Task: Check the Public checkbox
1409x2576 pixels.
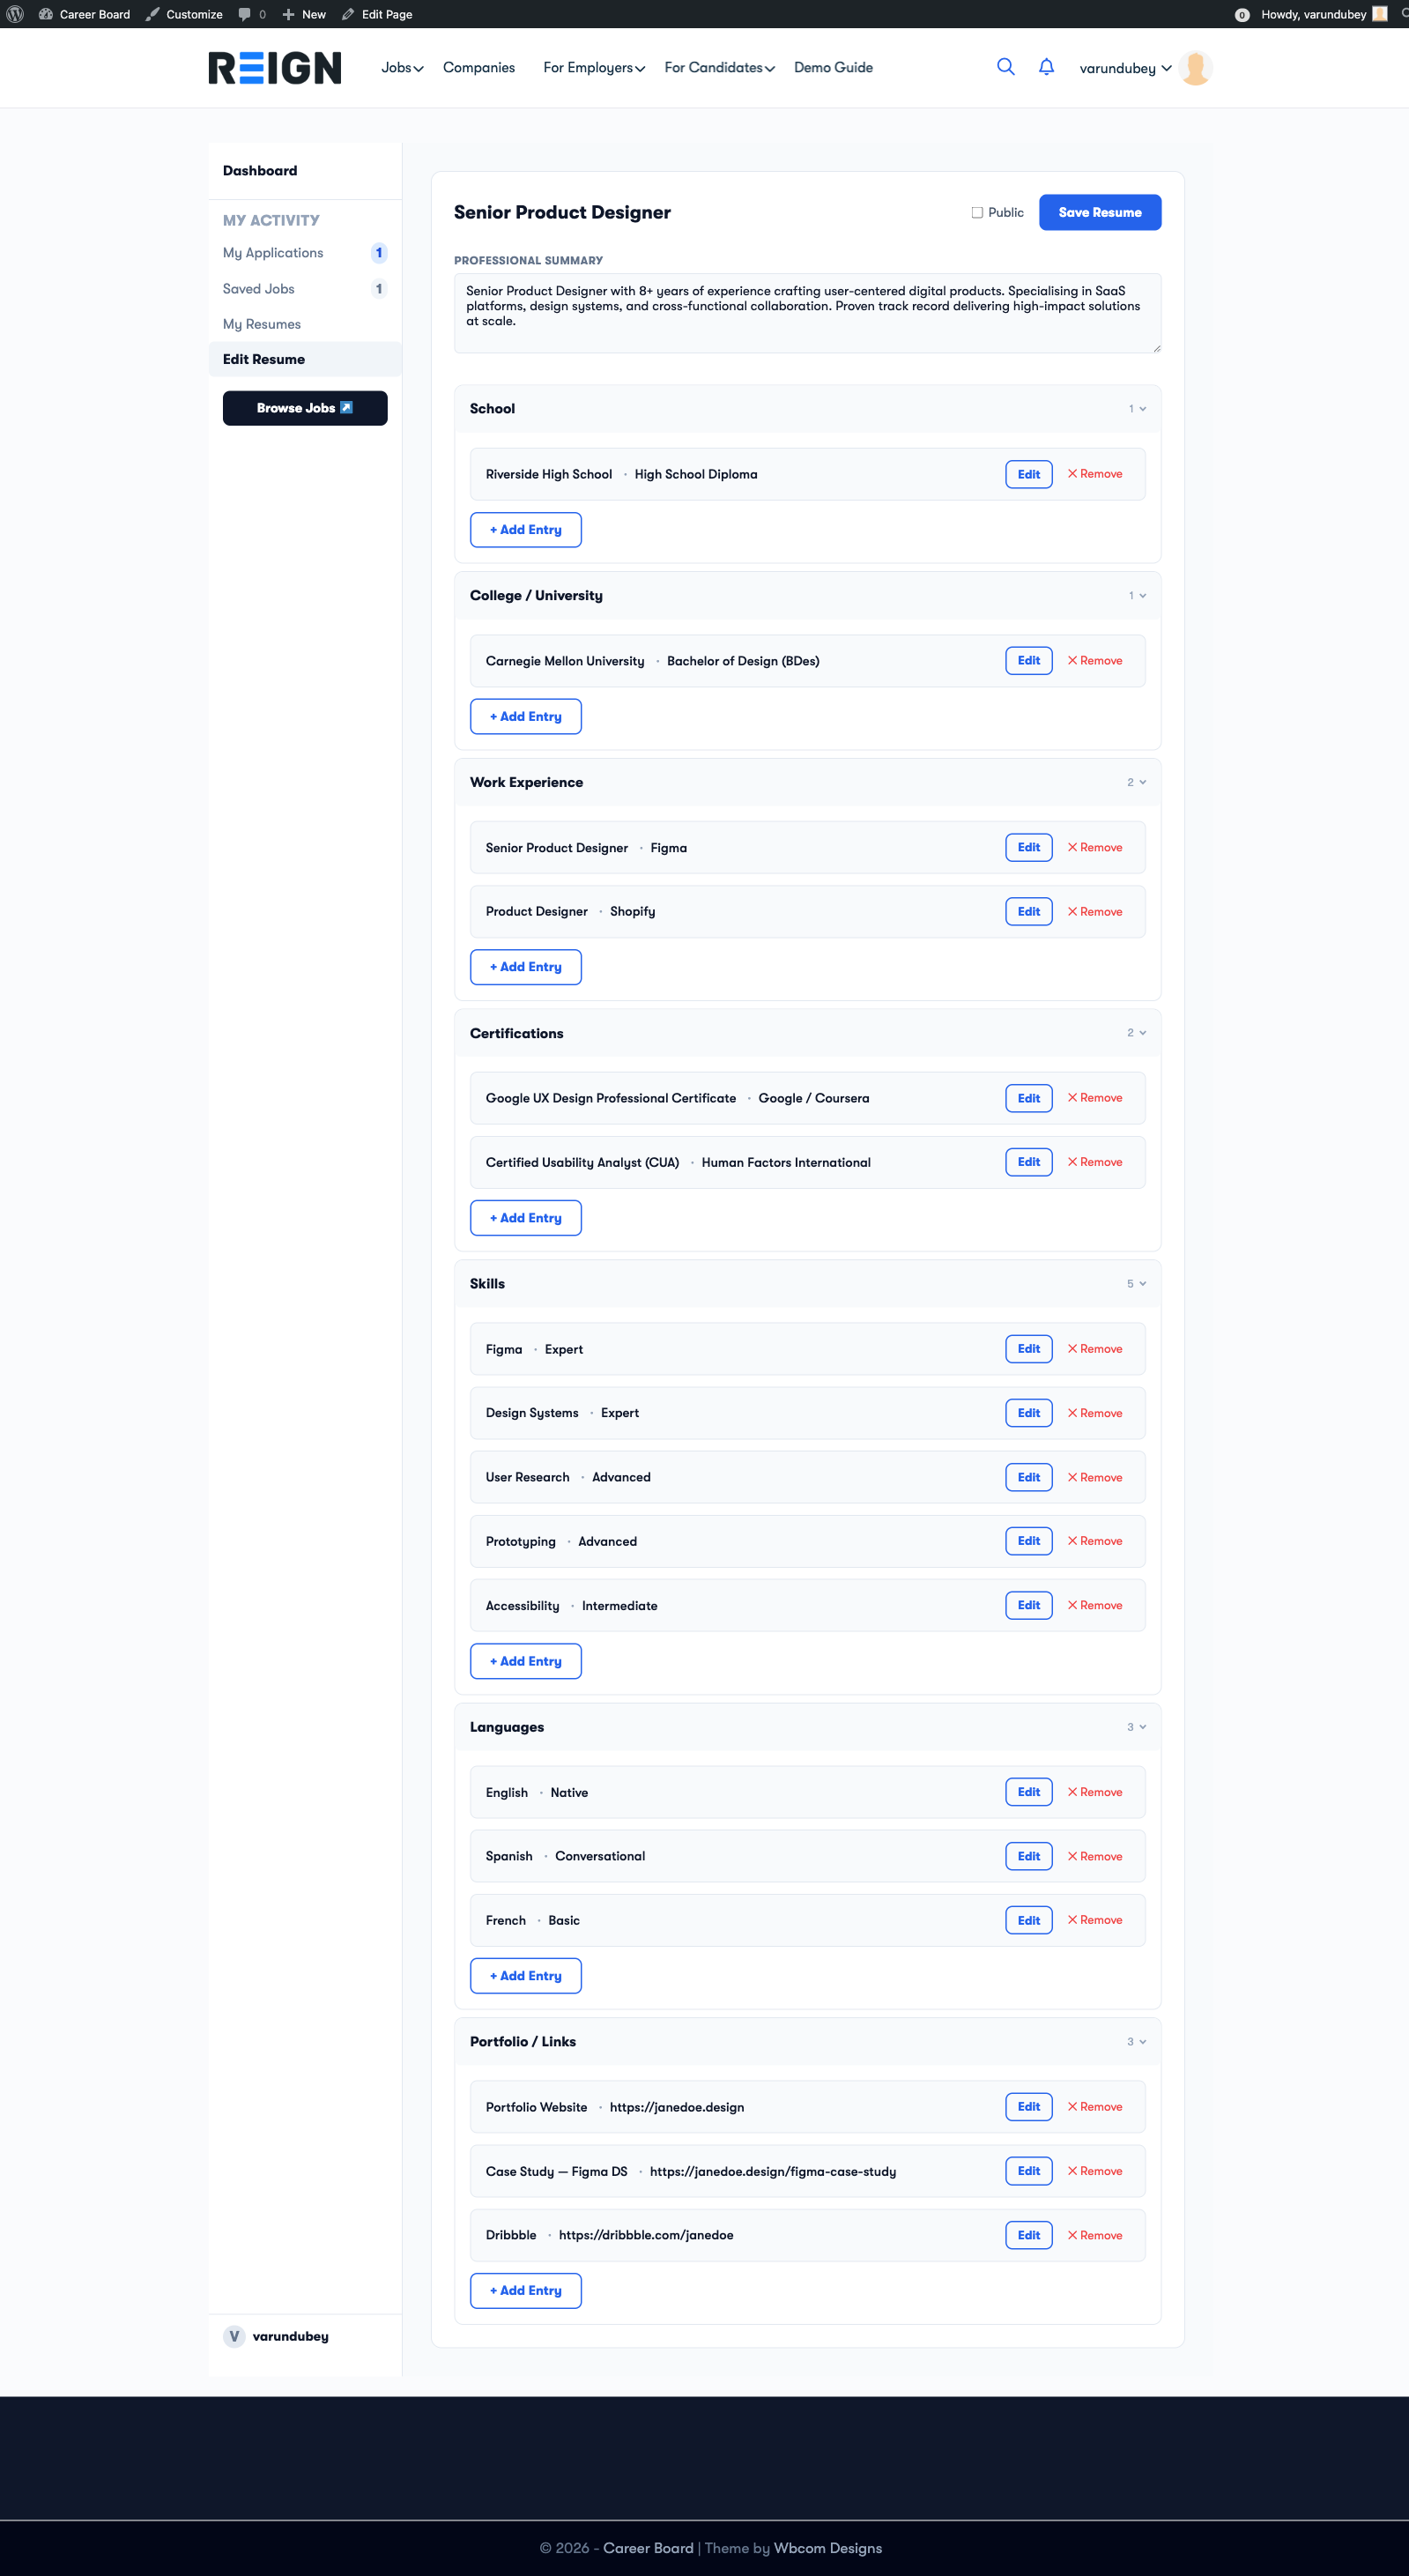Action: click(x=976, y=212)
